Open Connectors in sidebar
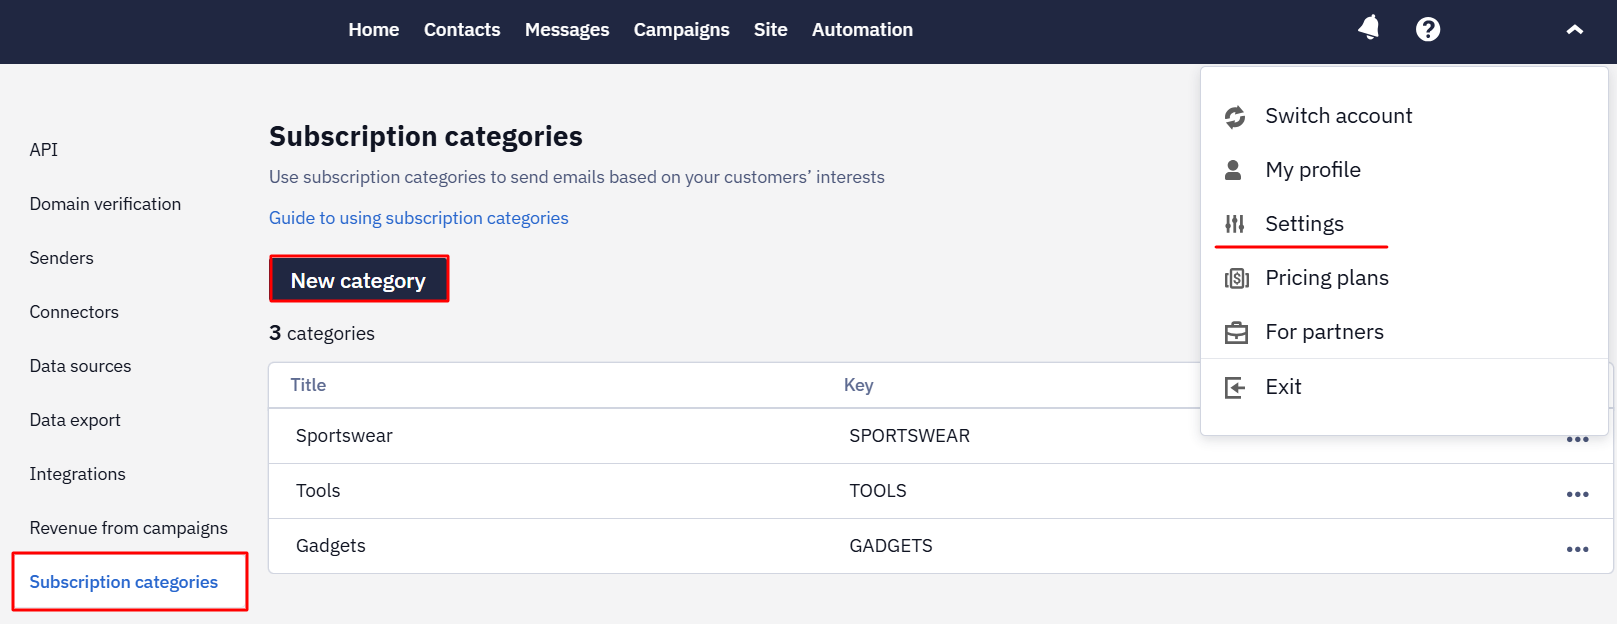This screenshot has width=1617, height=624. 74,312
